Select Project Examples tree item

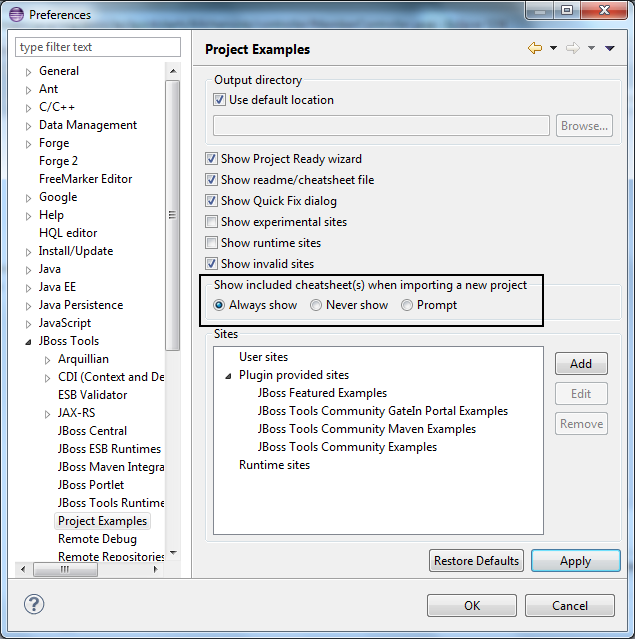click(x=102, y=521)
